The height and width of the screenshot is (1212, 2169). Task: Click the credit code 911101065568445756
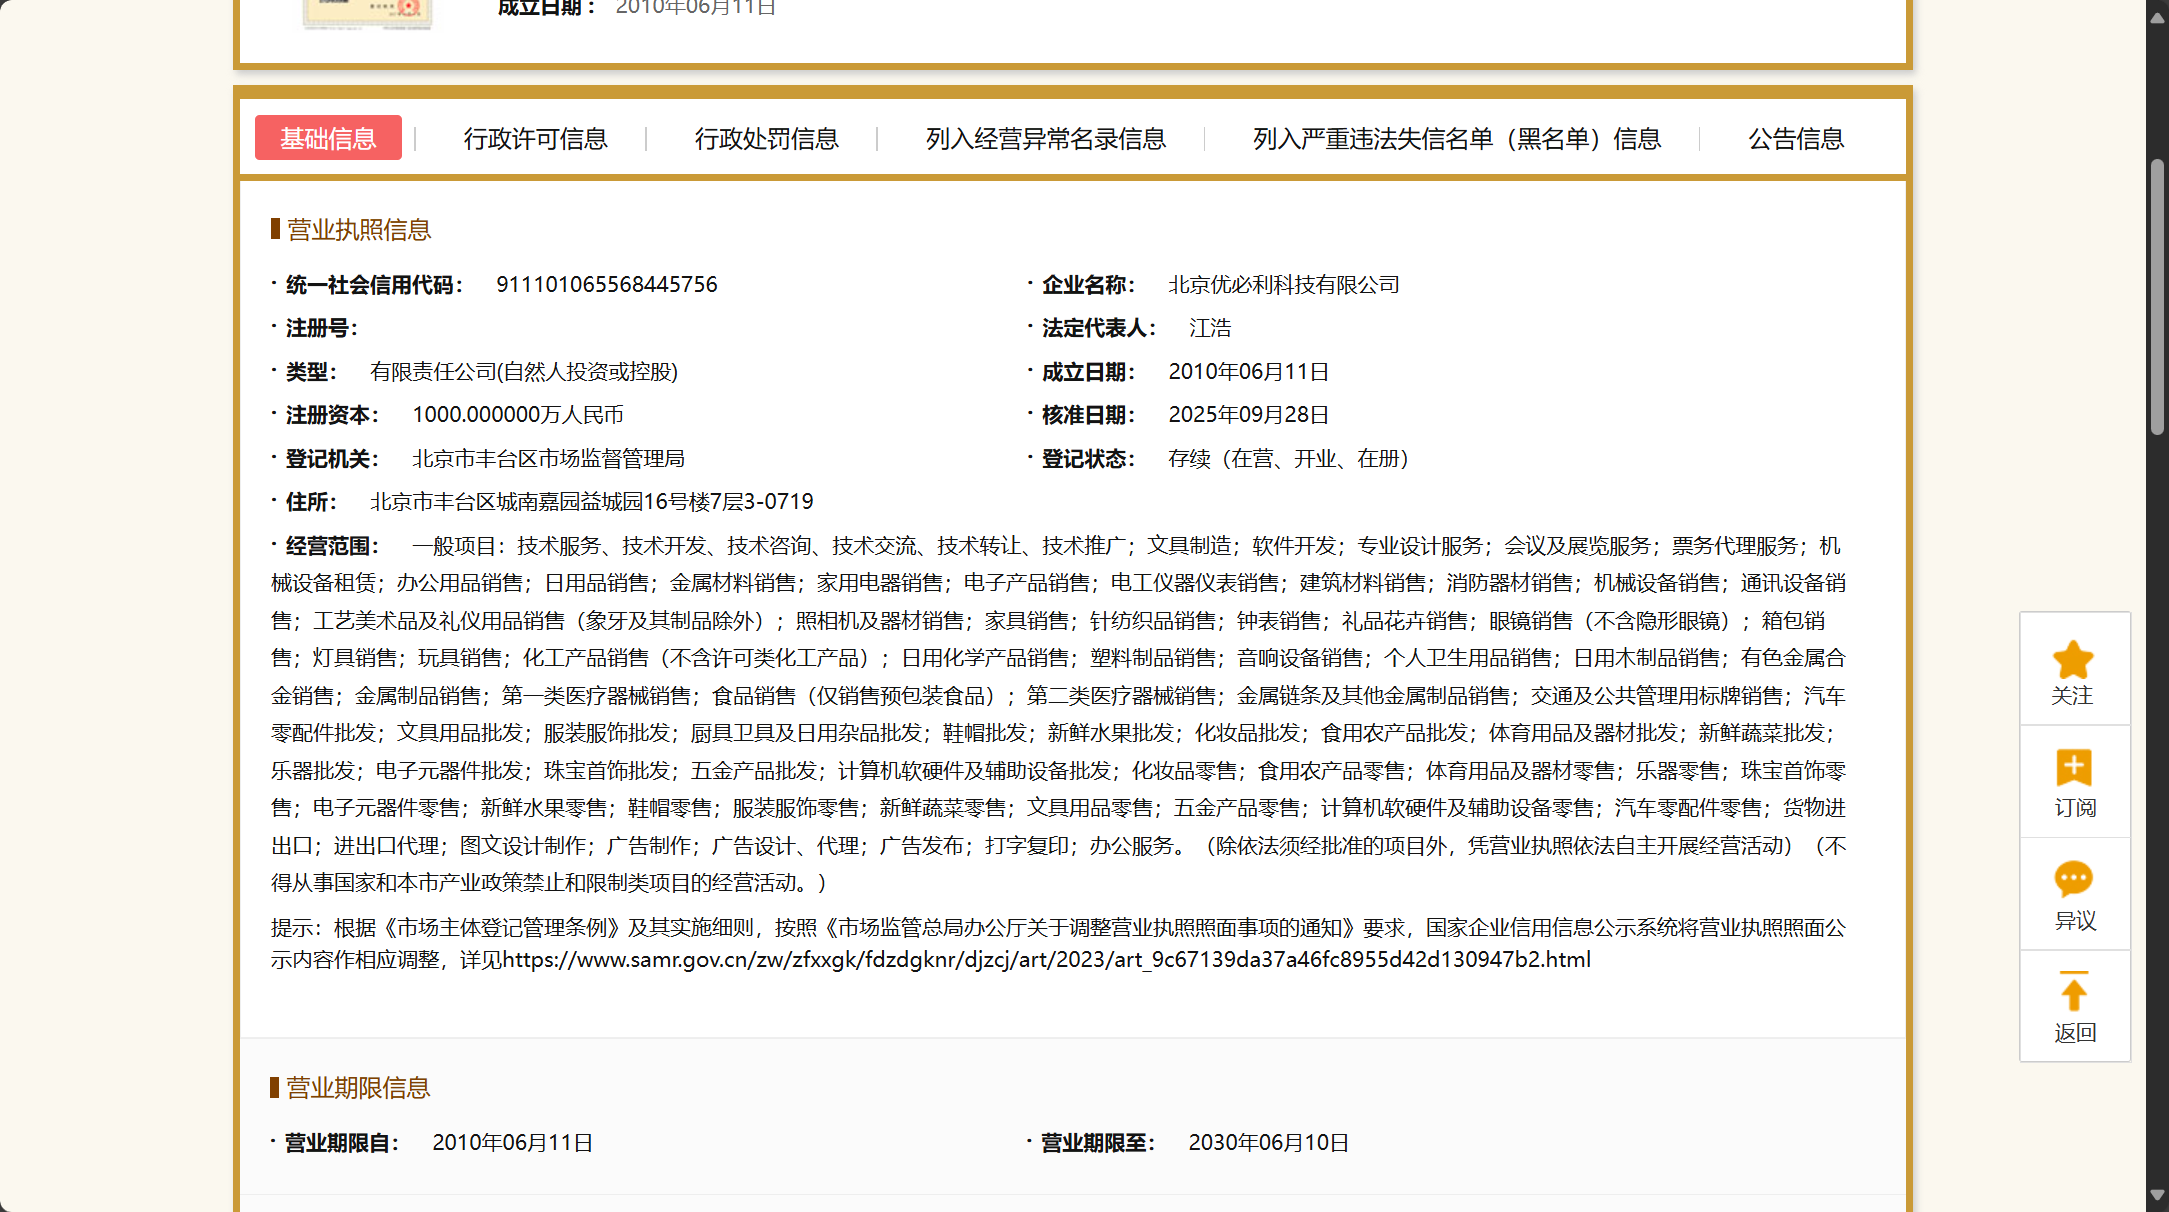pyautogui.click(x=606, y=285)
